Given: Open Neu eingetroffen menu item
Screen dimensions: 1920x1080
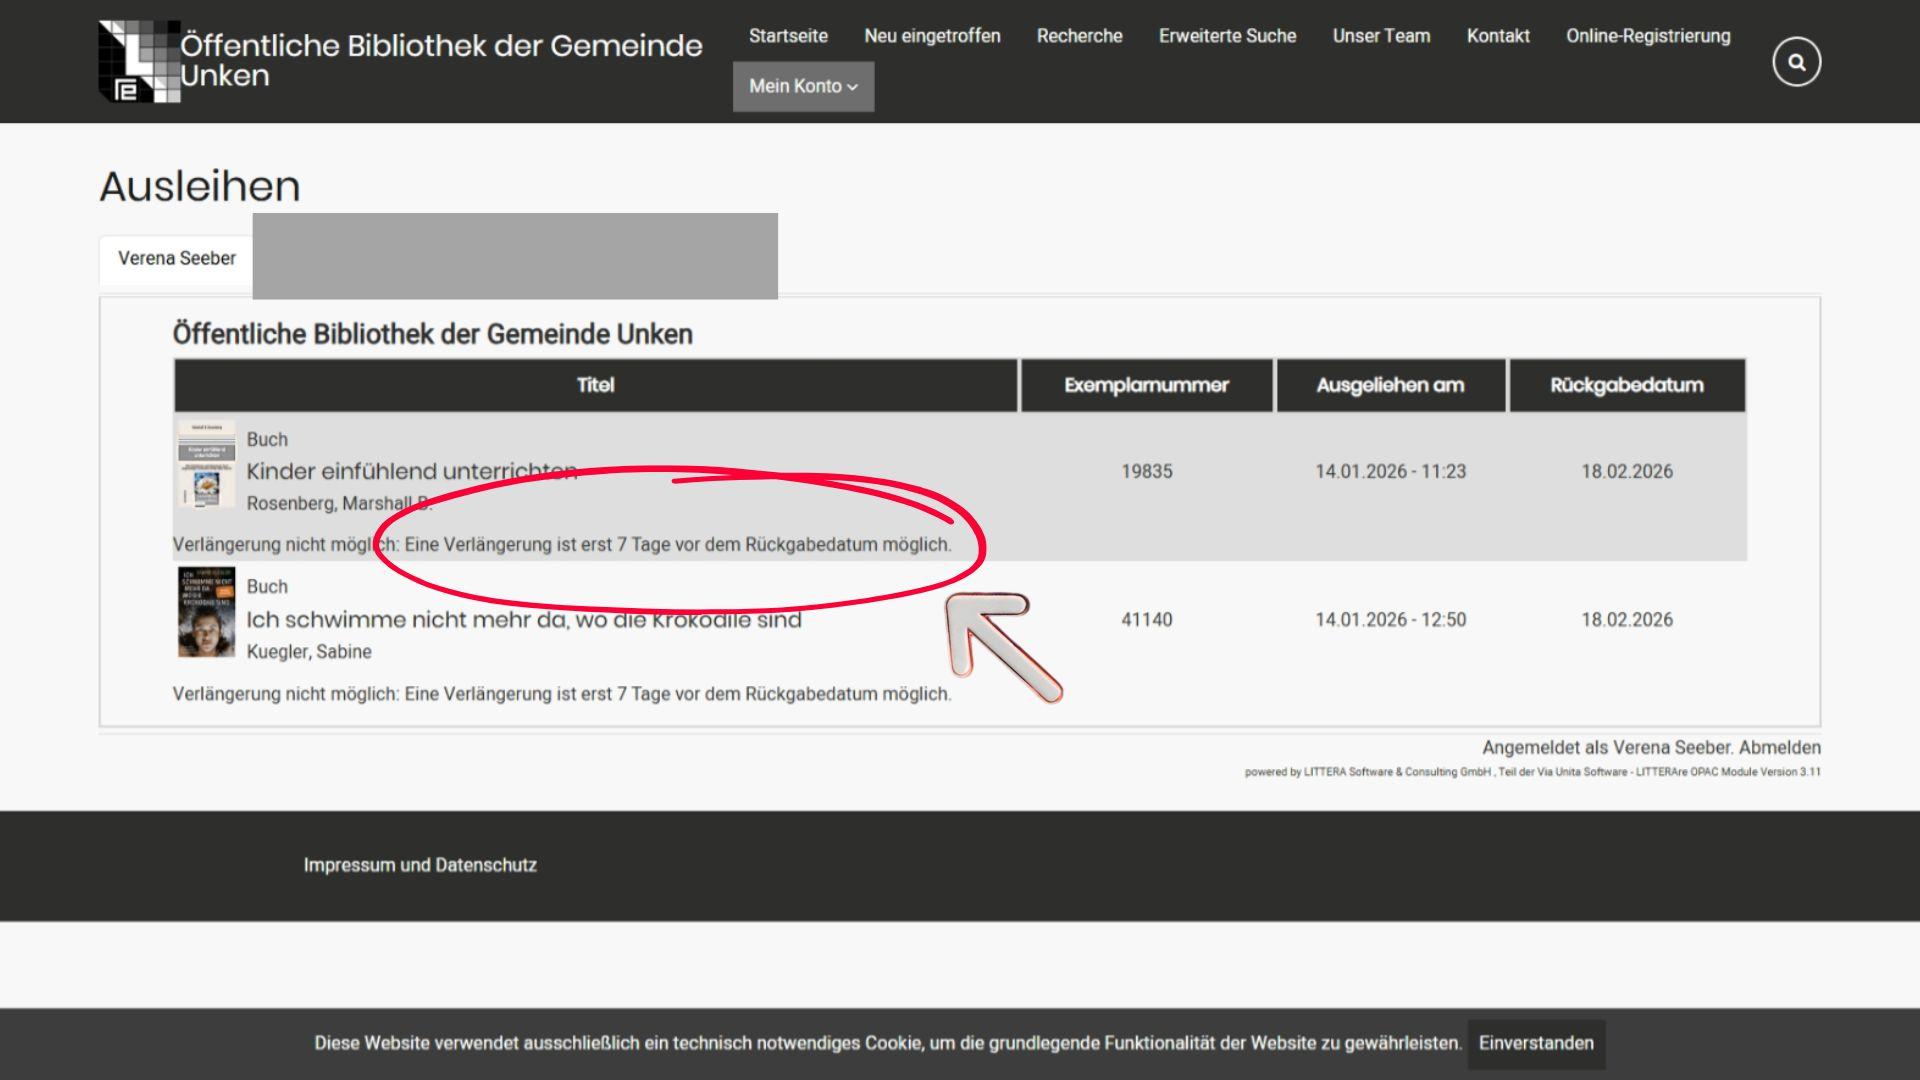Looking at the screenshot, I should click(932, 36).
